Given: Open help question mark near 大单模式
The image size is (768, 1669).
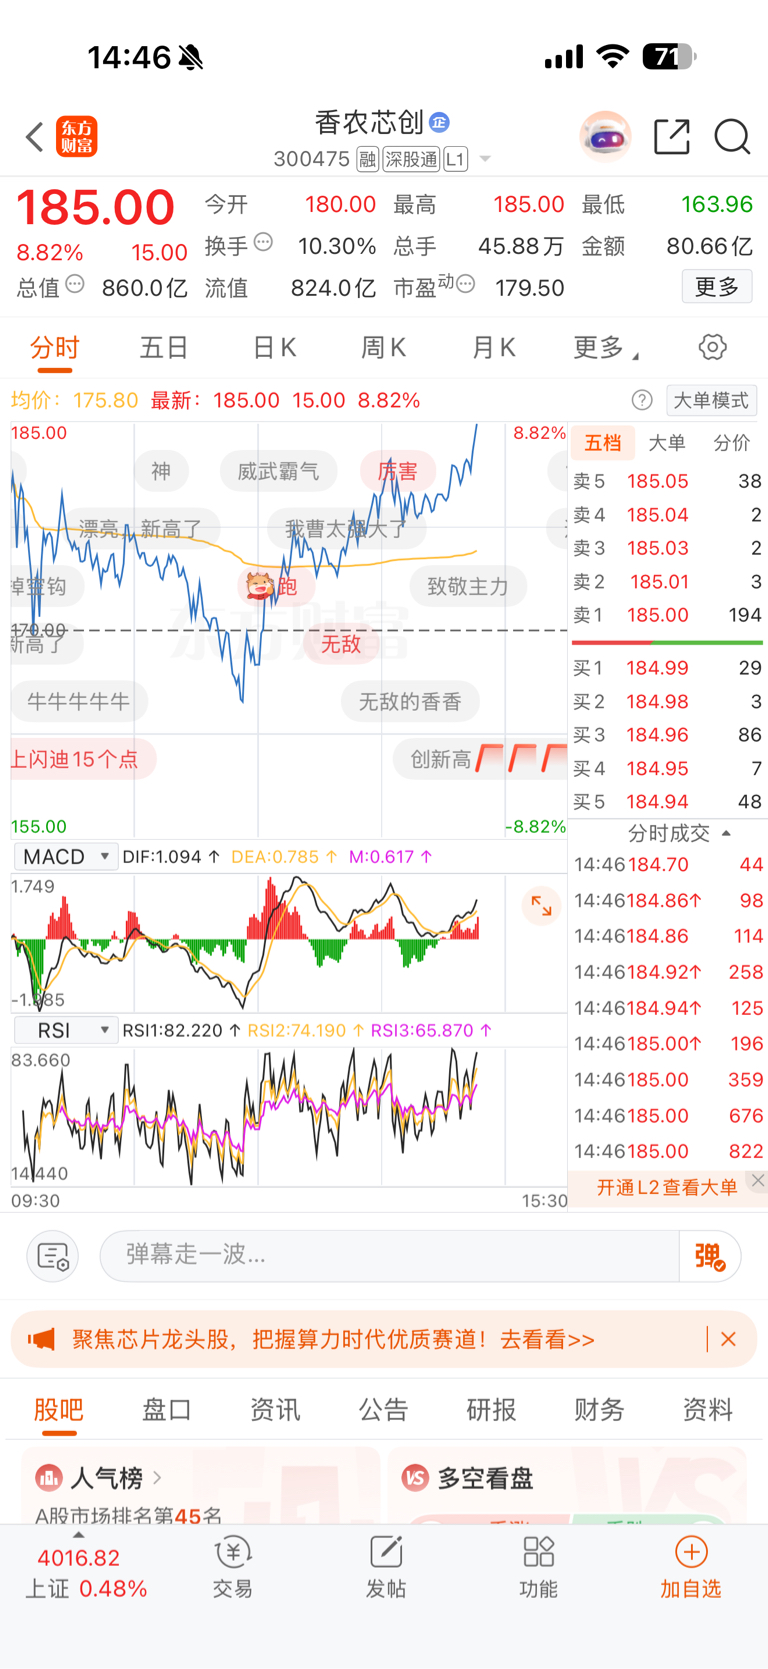Looking at the screenshot, I should [x=642, y=401].
